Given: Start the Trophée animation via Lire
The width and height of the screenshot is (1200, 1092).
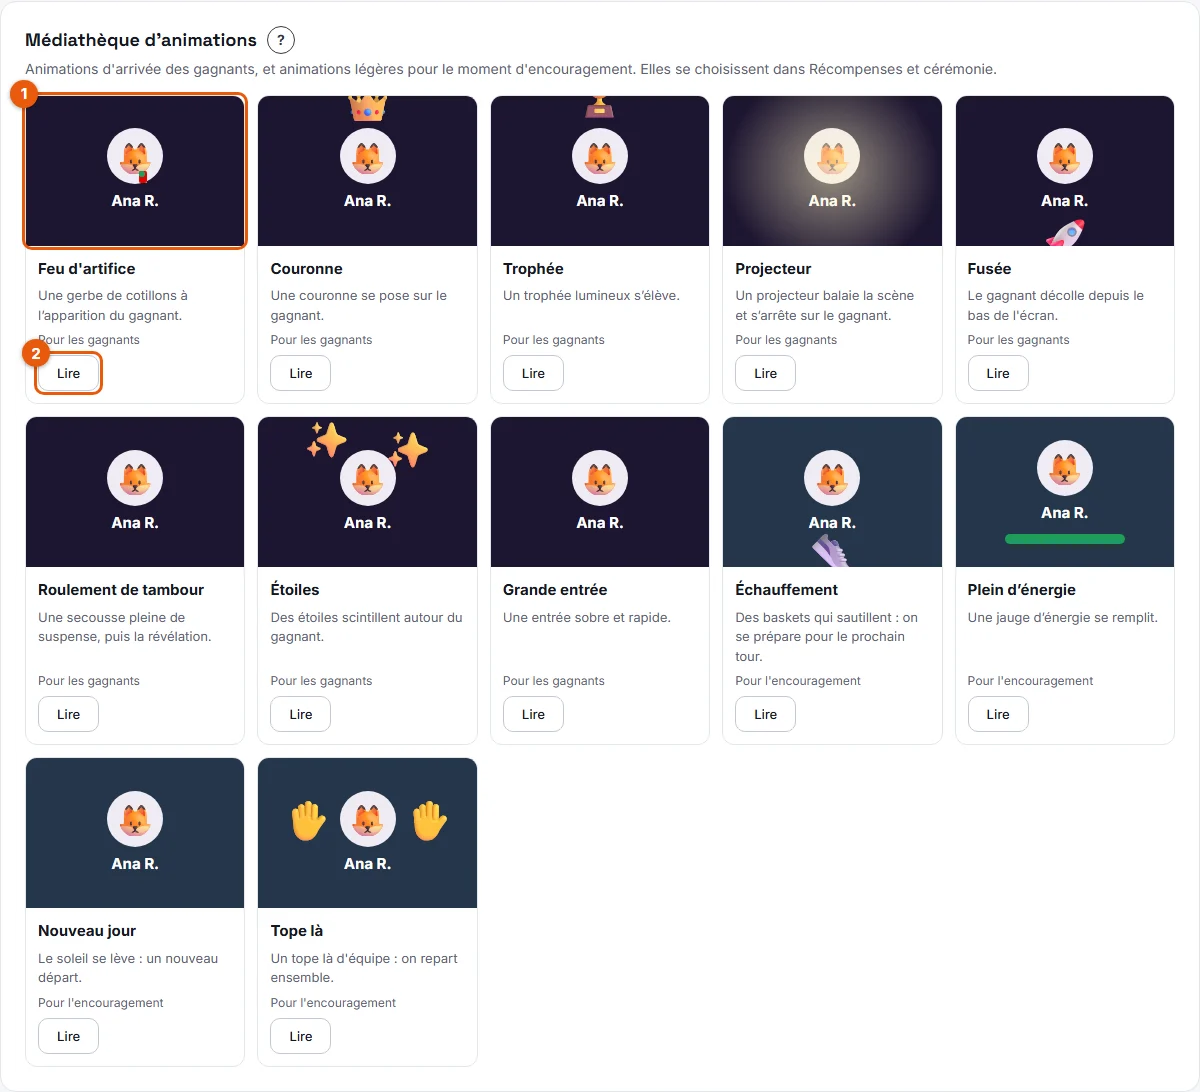Looking at the screenshot, I should coord(533,373).
